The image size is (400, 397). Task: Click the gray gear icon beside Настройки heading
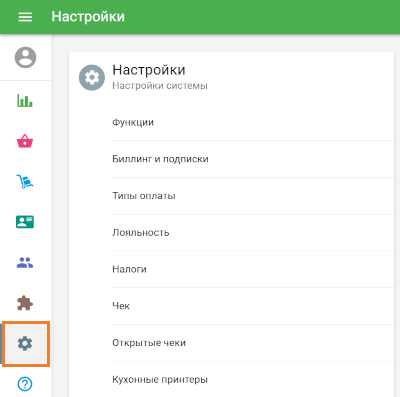point(92,78)
